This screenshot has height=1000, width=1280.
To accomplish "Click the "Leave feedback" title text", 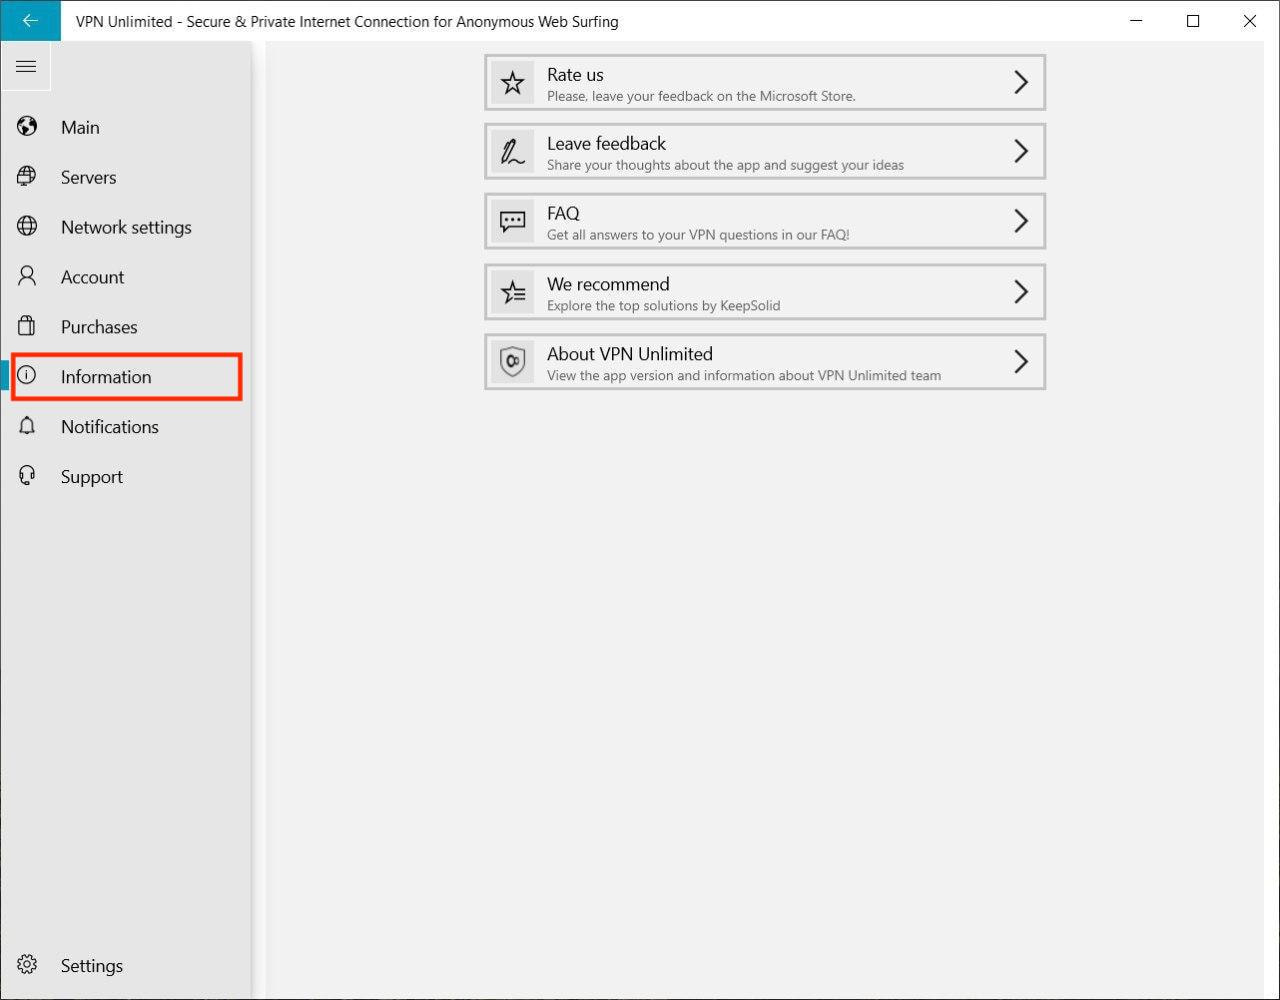I will click(x=606, y=144).
